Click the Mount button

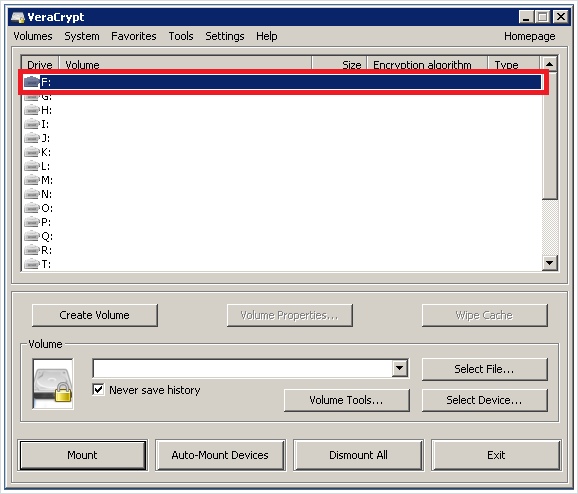83,455
